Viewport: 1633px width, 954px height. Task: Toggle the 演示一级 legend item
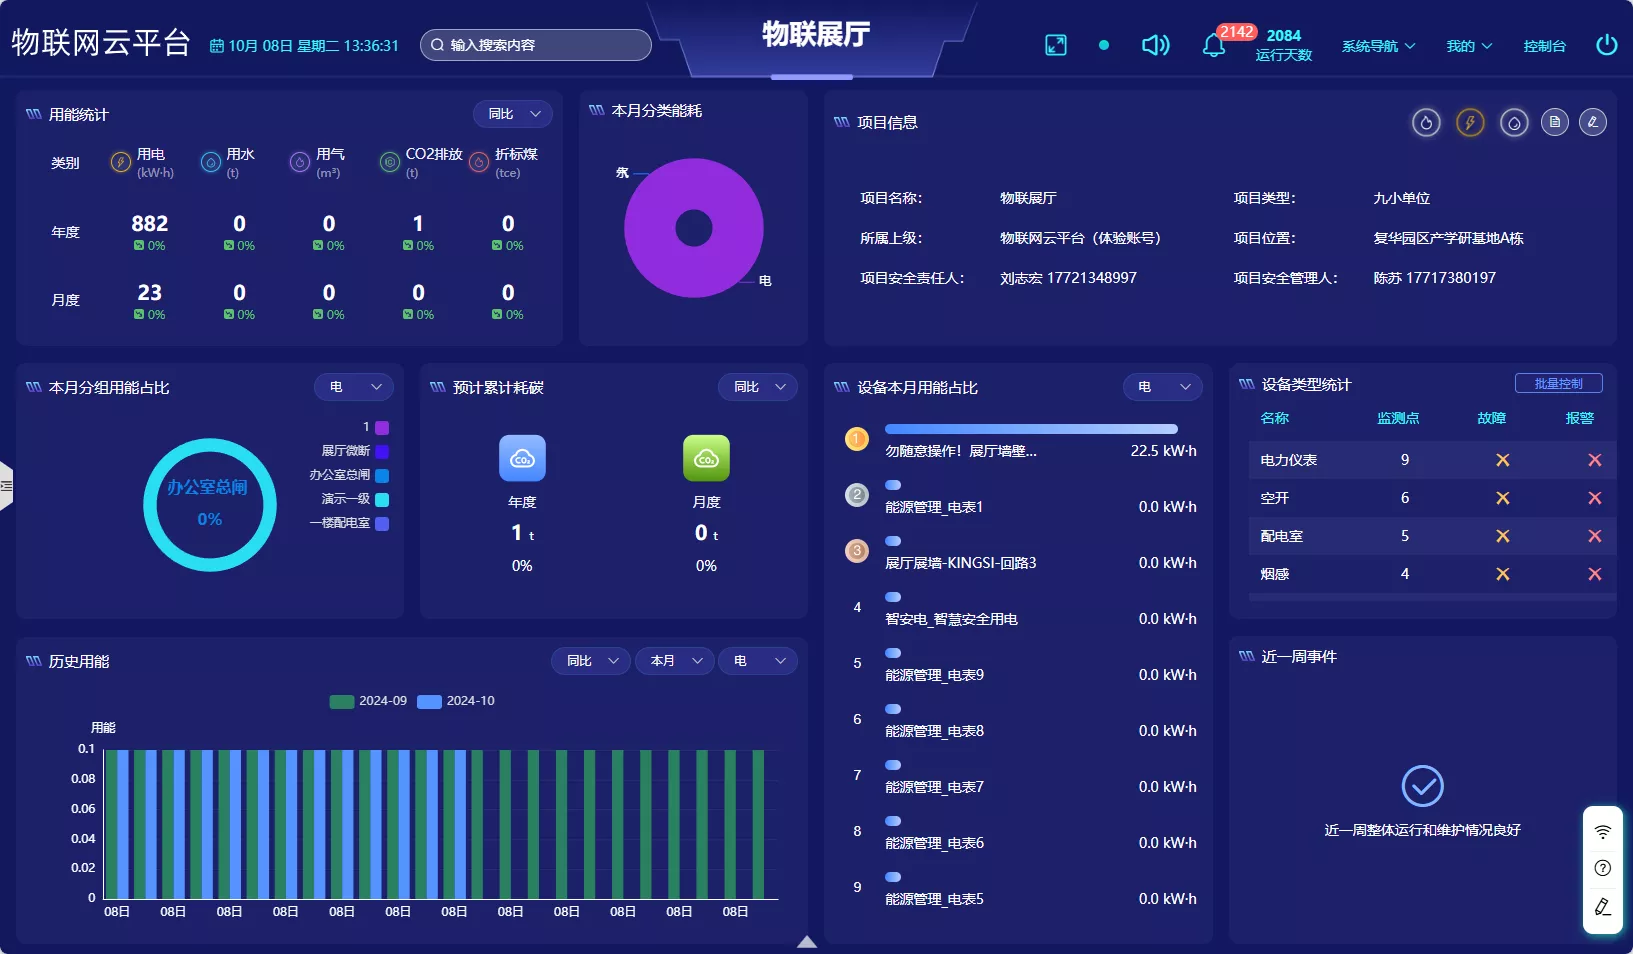pos(354,499)
